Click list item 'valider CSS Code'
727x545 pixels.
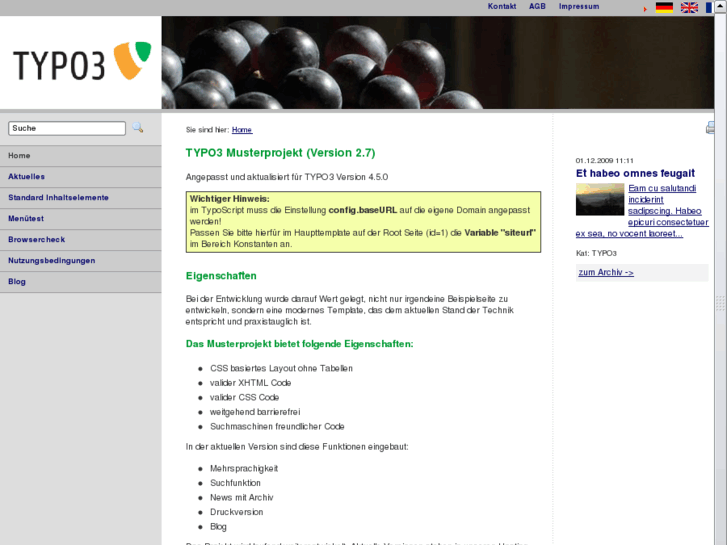pos(244,398)
